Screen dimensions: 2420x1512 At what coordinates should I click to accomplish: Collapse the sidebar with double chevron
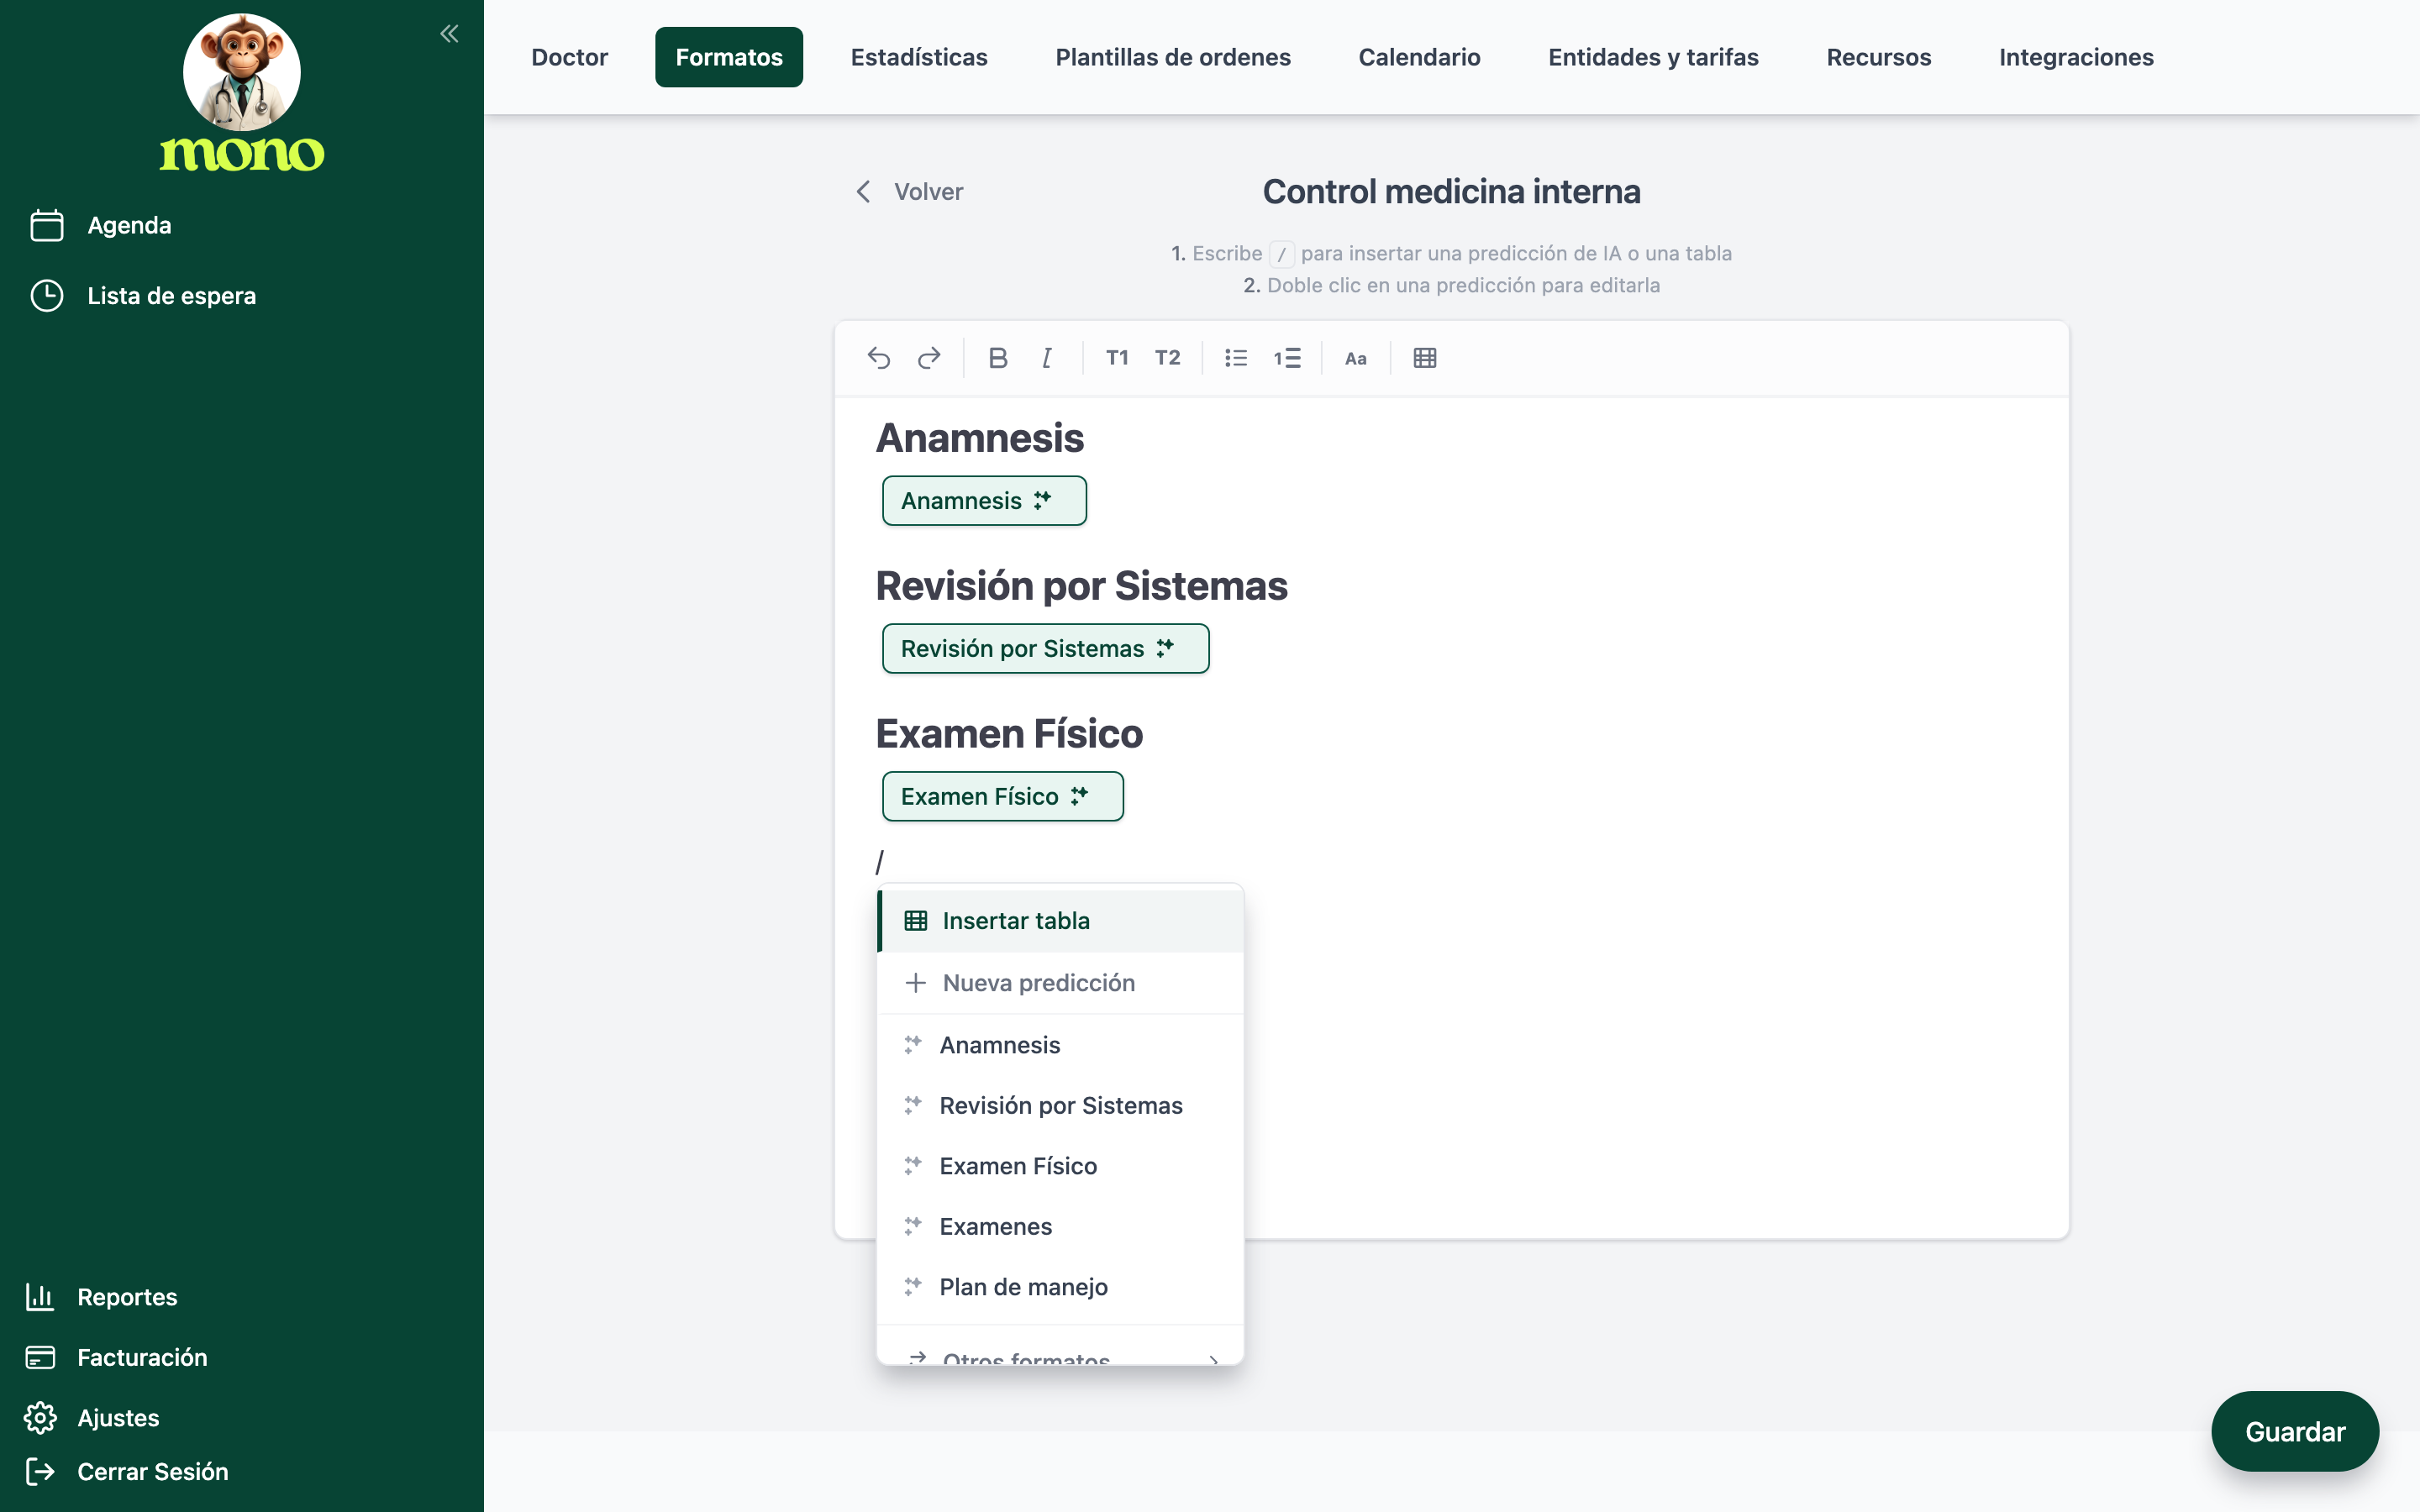449,34
